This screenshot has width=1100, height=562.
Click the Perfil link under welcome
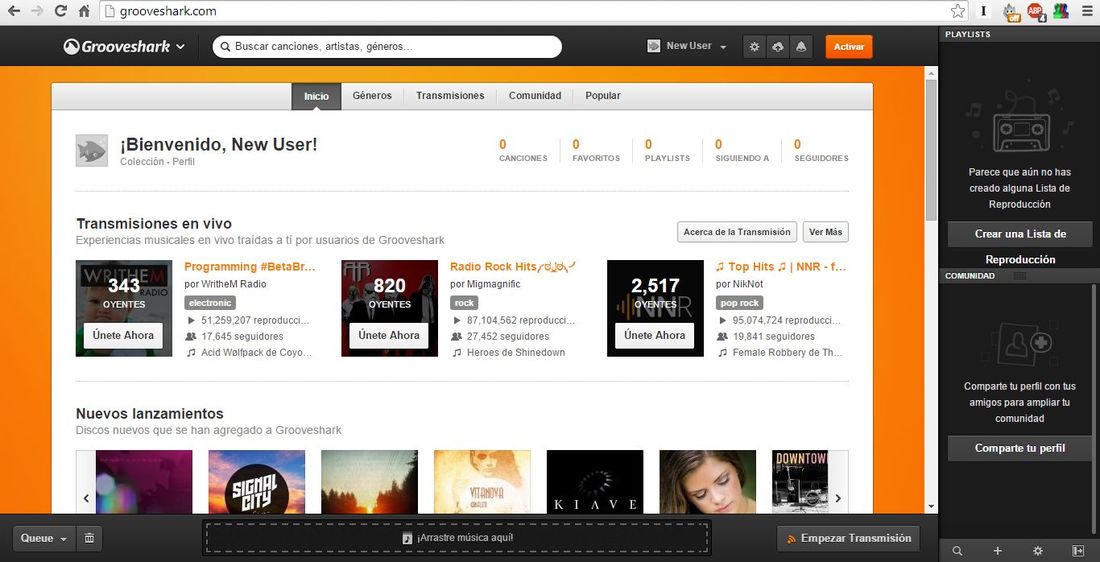(183, 161)
